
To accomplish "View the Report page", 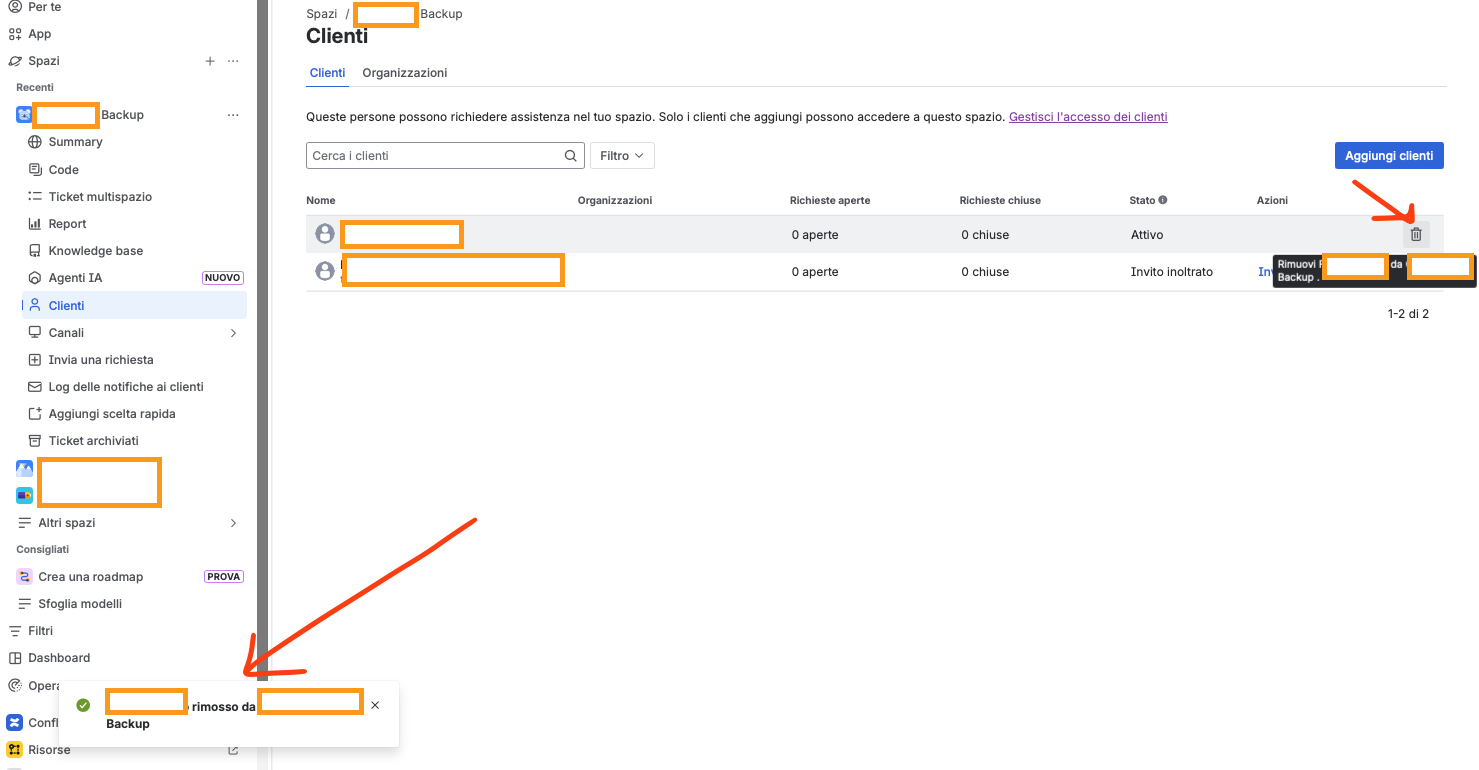I will [x=67, y=224].
